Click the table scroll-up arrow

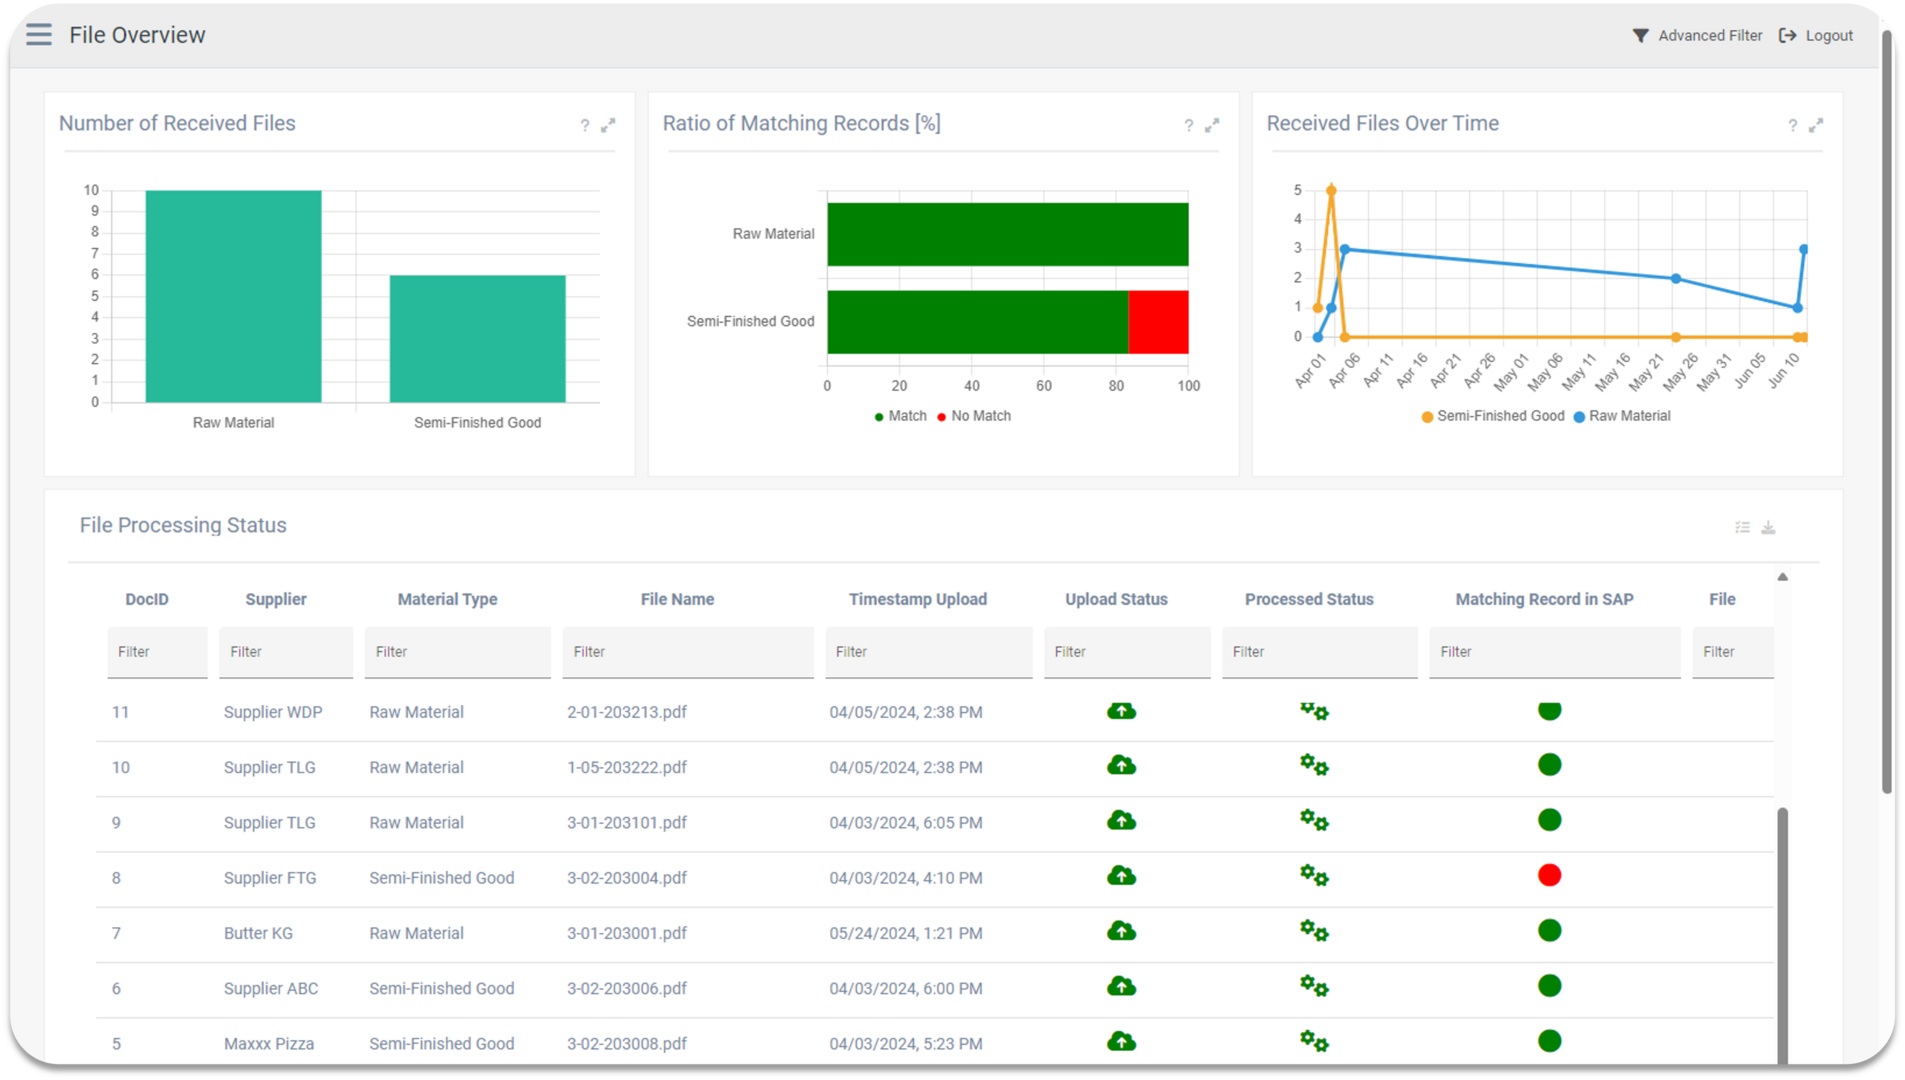pyautogui.click(x=1782, y=577)
